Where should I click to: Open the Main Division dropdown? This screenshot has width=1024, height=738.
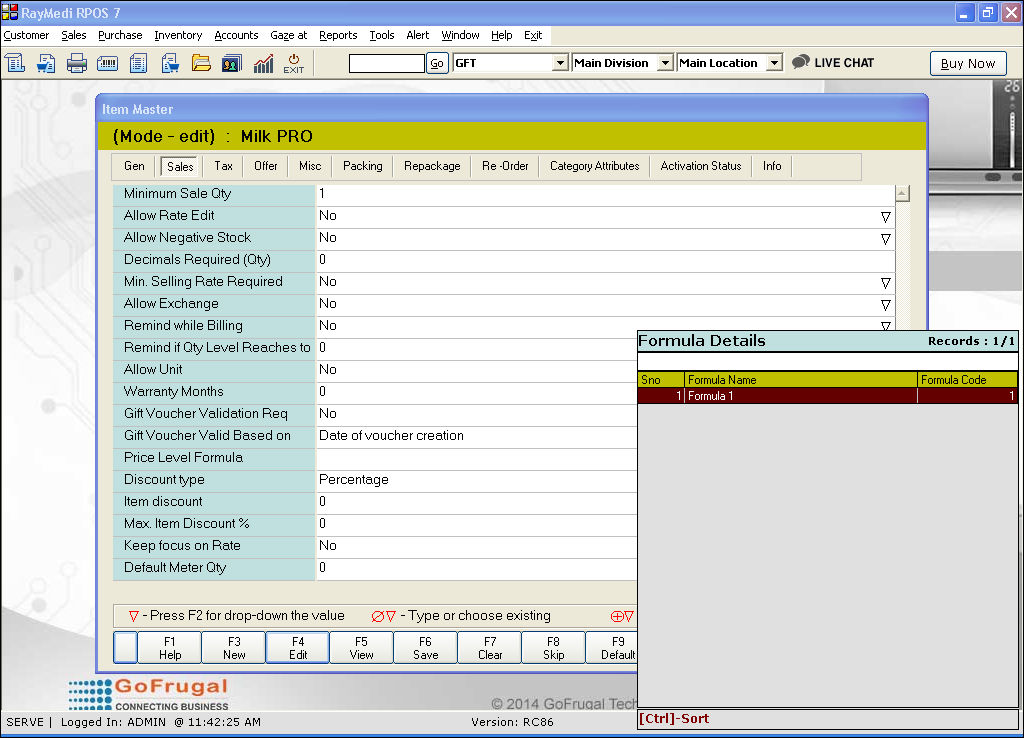click(665, 63)
